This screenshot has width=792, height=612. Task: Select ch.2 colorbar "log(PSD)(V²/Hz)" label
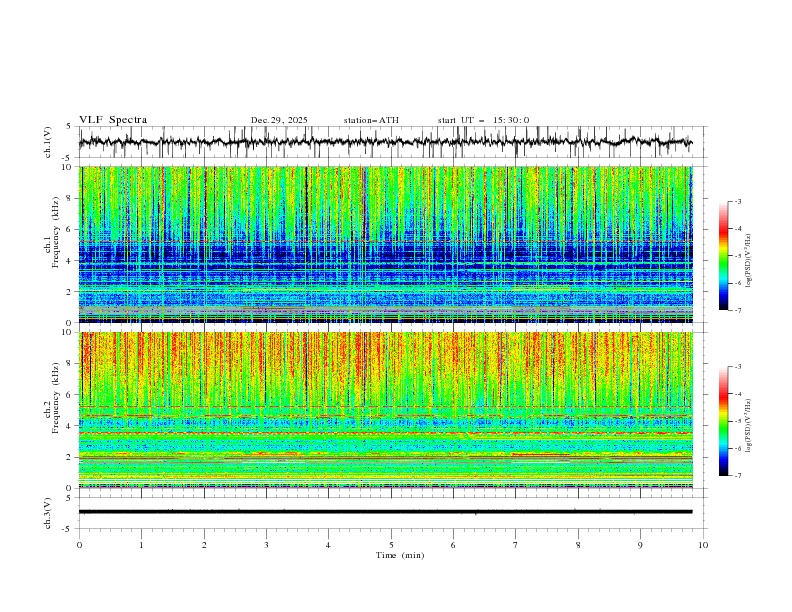click(x=750, y=426)
